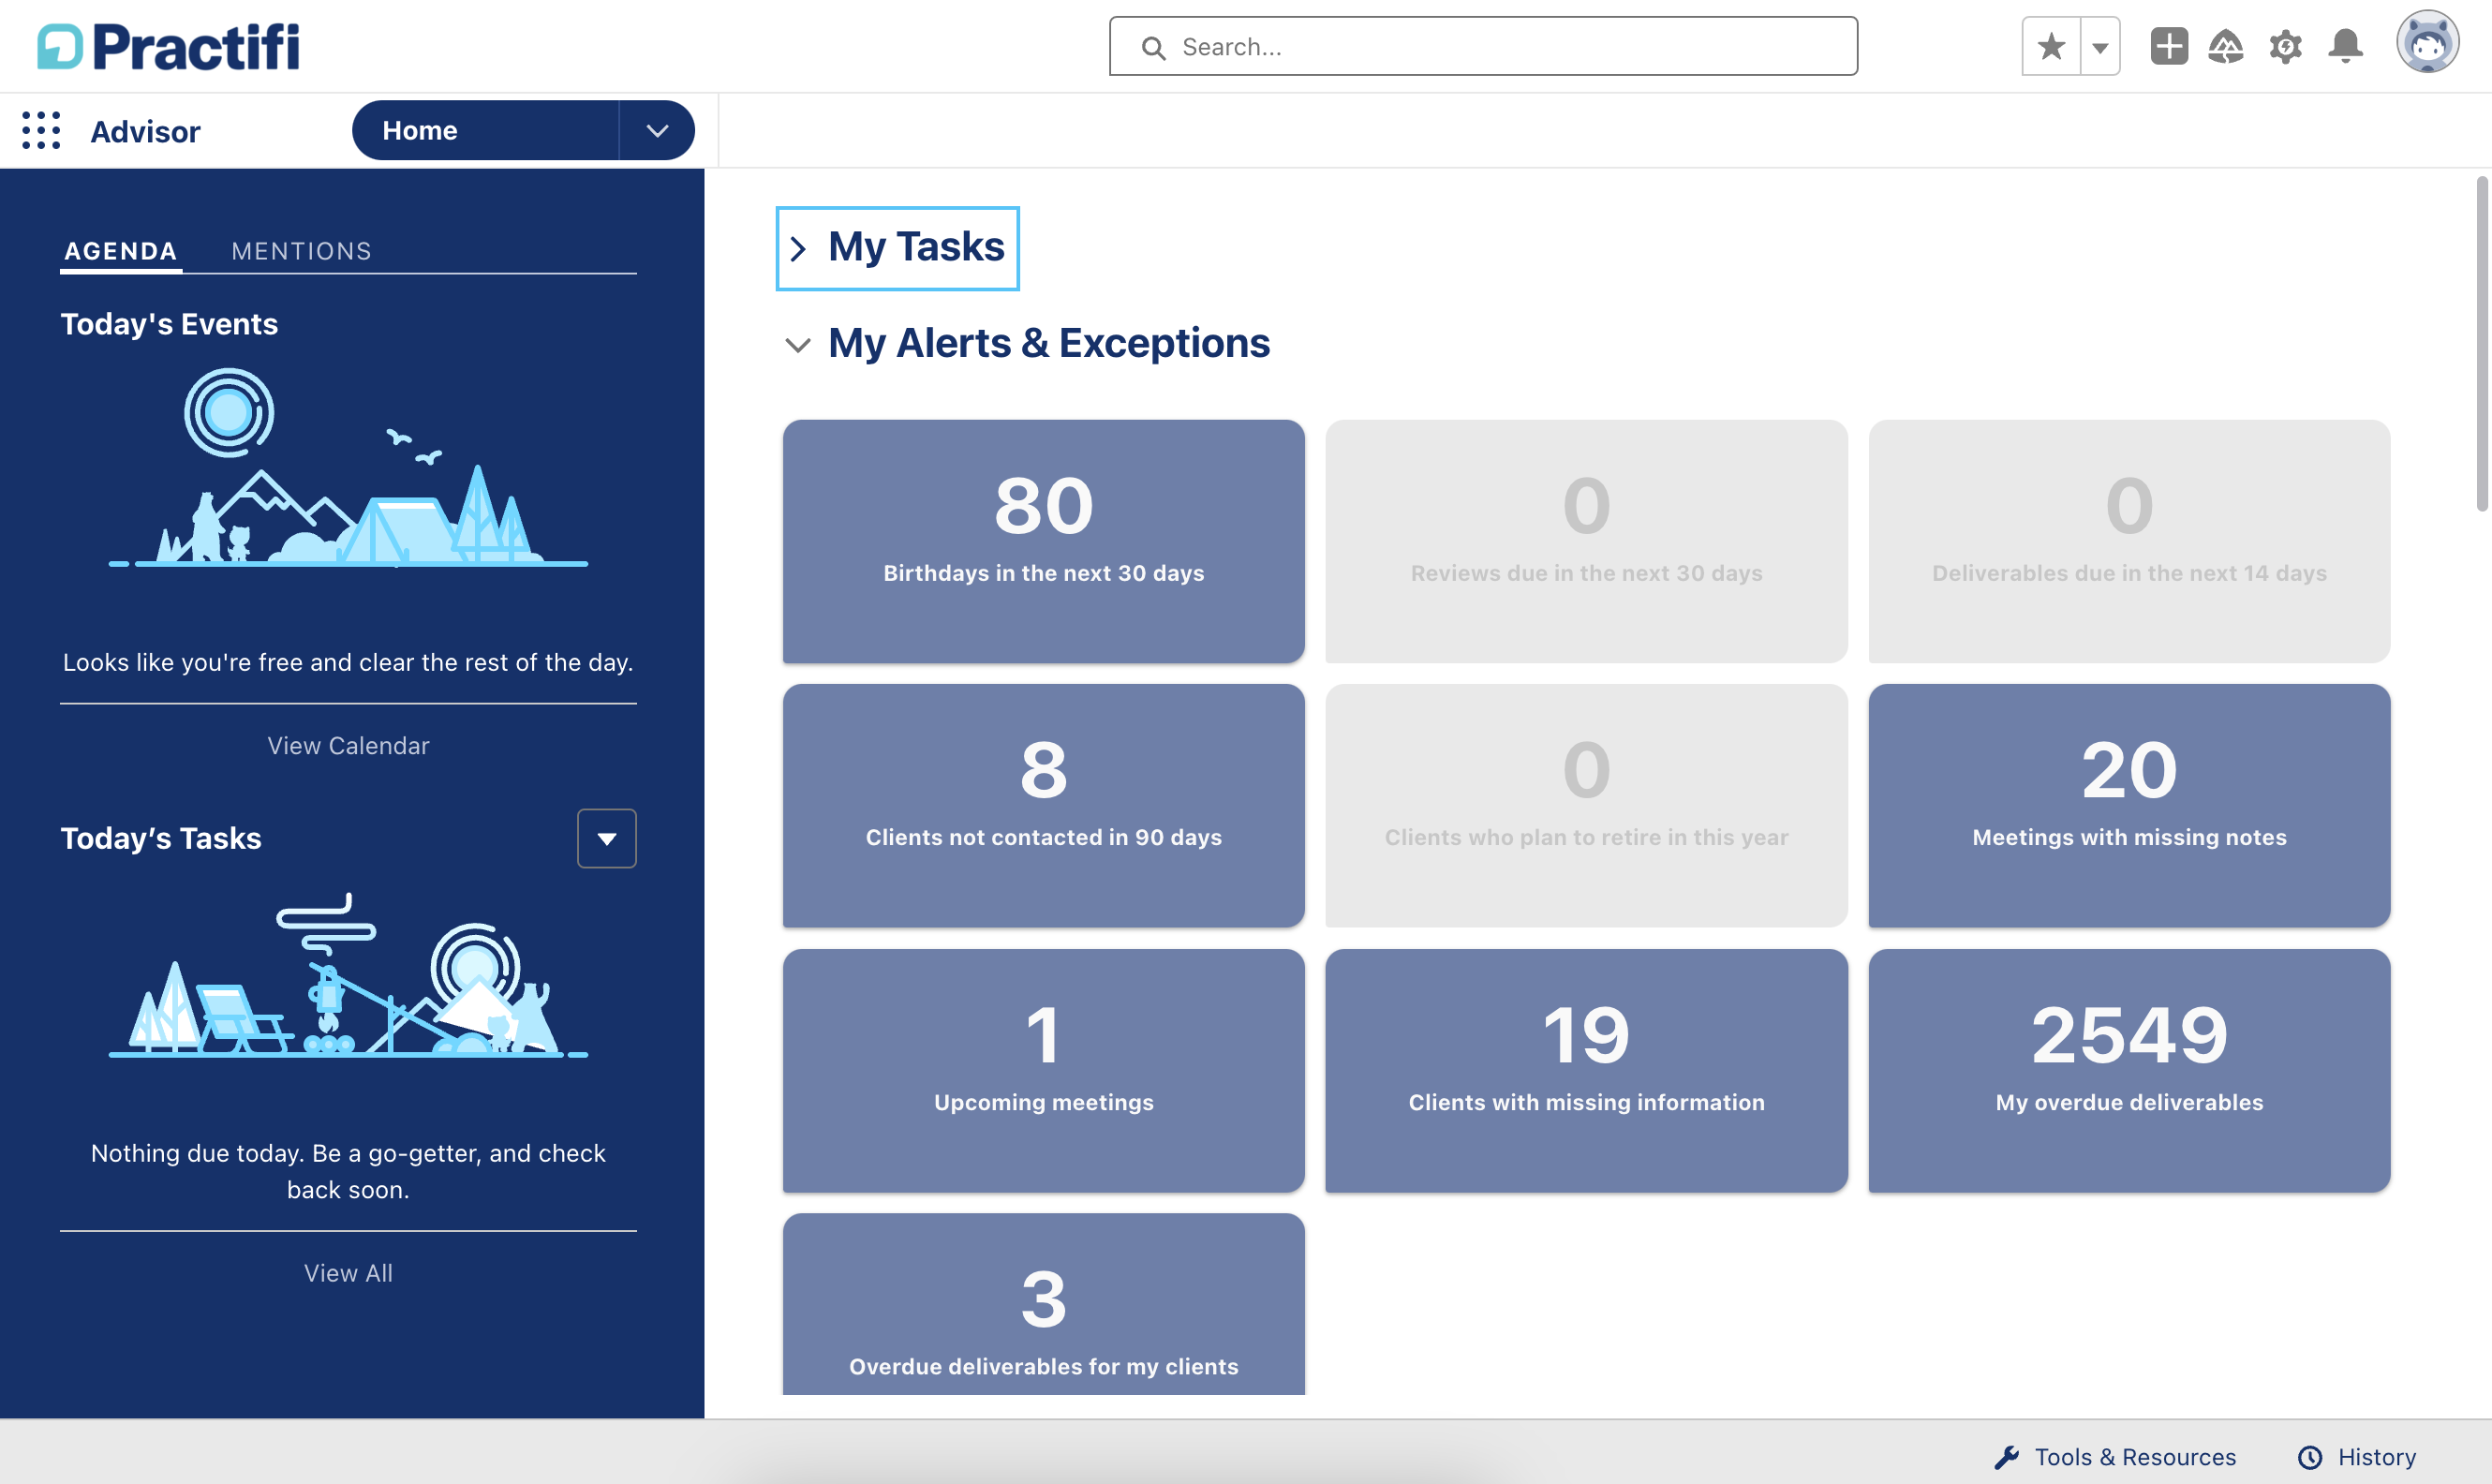Click the Trailhead learning icon
Viewport: 2492px width, 1484px height.
click(2226, 46)
